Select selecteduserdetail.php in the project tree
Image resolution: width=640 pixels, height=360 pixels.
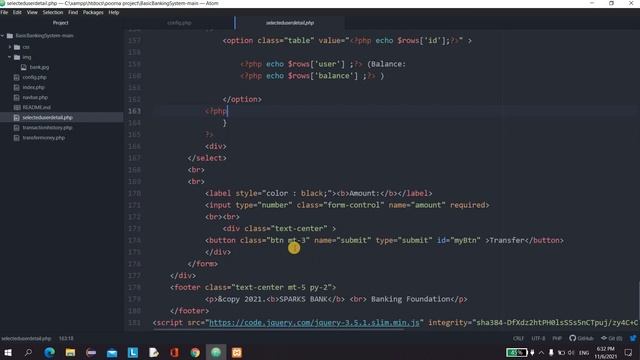pyautogui.click(x=47, y=118)
